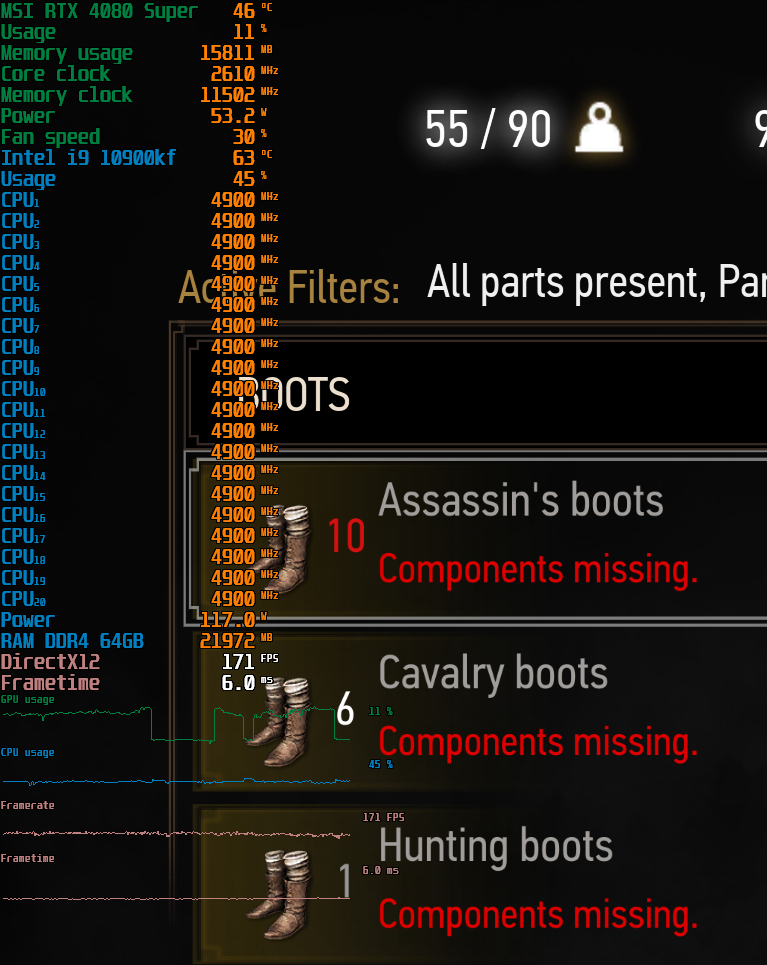Click the 'All parts present' filter text
767x965 pixels.
pos(564,282)
